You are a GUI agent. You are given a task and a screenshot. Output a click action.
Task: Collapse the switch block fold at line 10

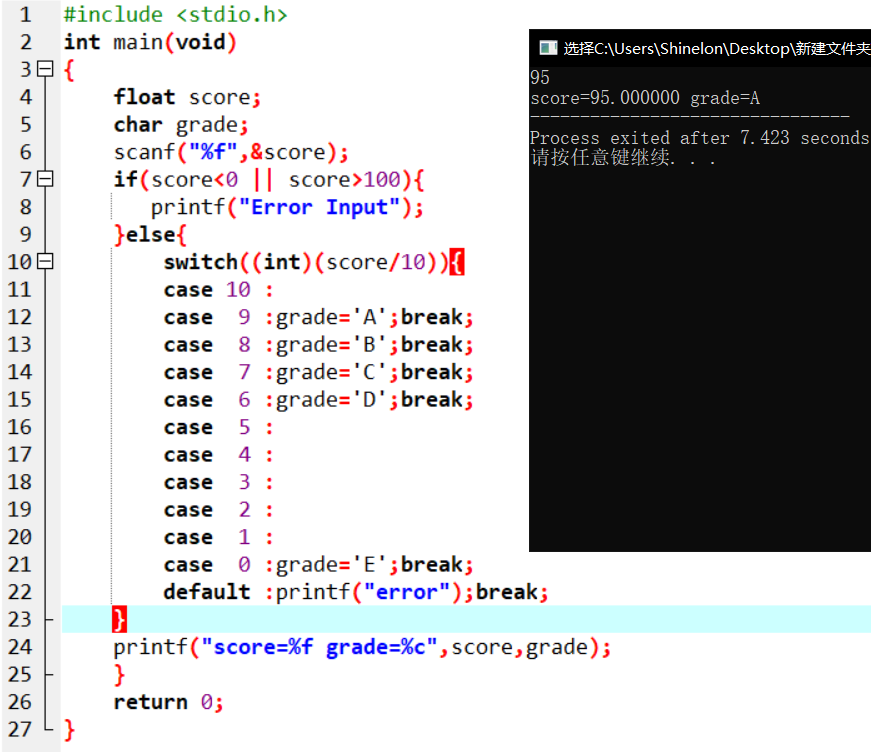45,262
